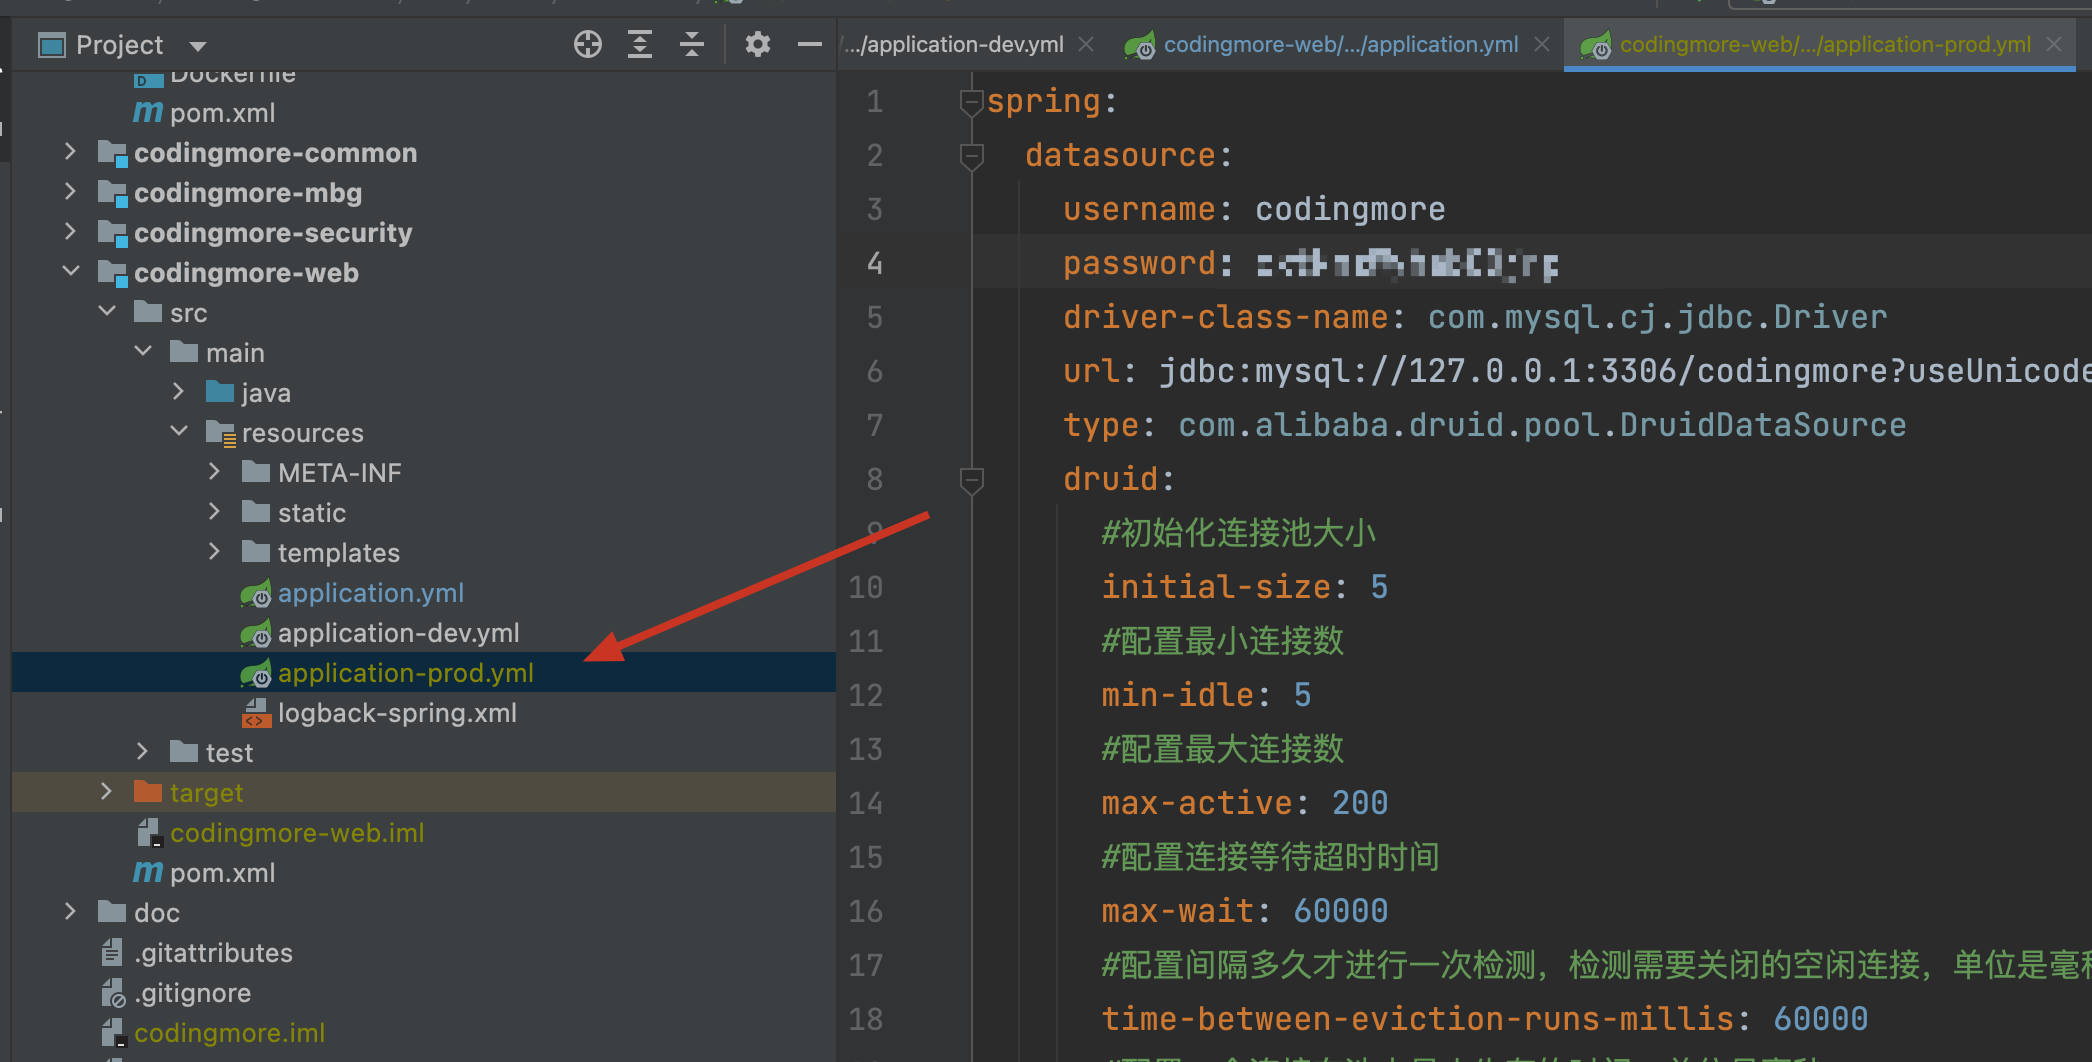
Task: Expand the templates folder
Action: pyautogui.click(x=214, y=552)
